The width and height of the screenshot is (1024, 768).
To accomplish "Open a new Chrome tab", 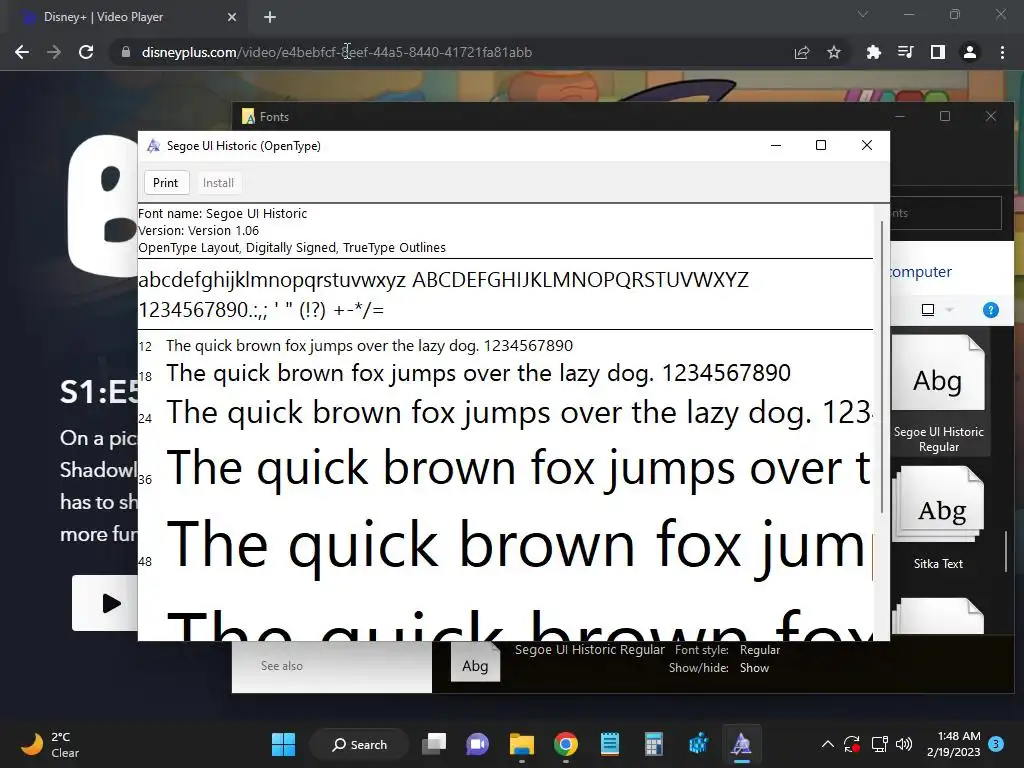I will (x=270, y=17).
